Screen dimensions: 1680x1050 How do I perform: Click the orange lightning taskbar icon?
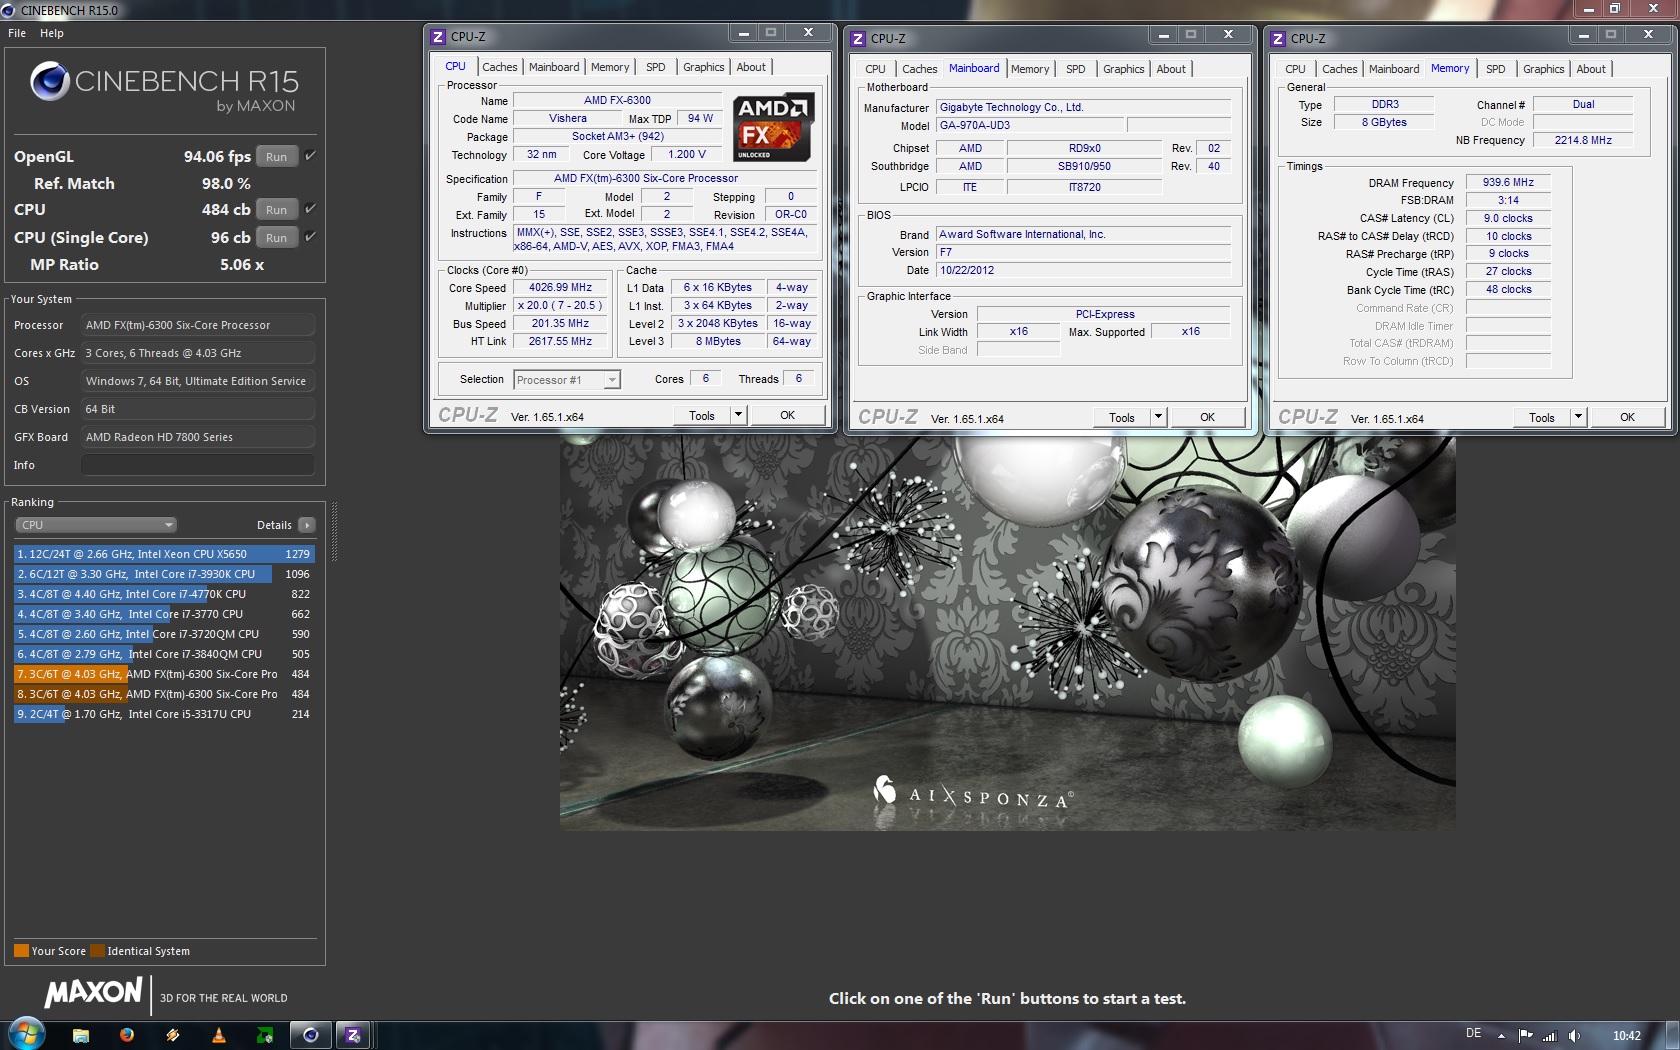[x=173, y=1035]
